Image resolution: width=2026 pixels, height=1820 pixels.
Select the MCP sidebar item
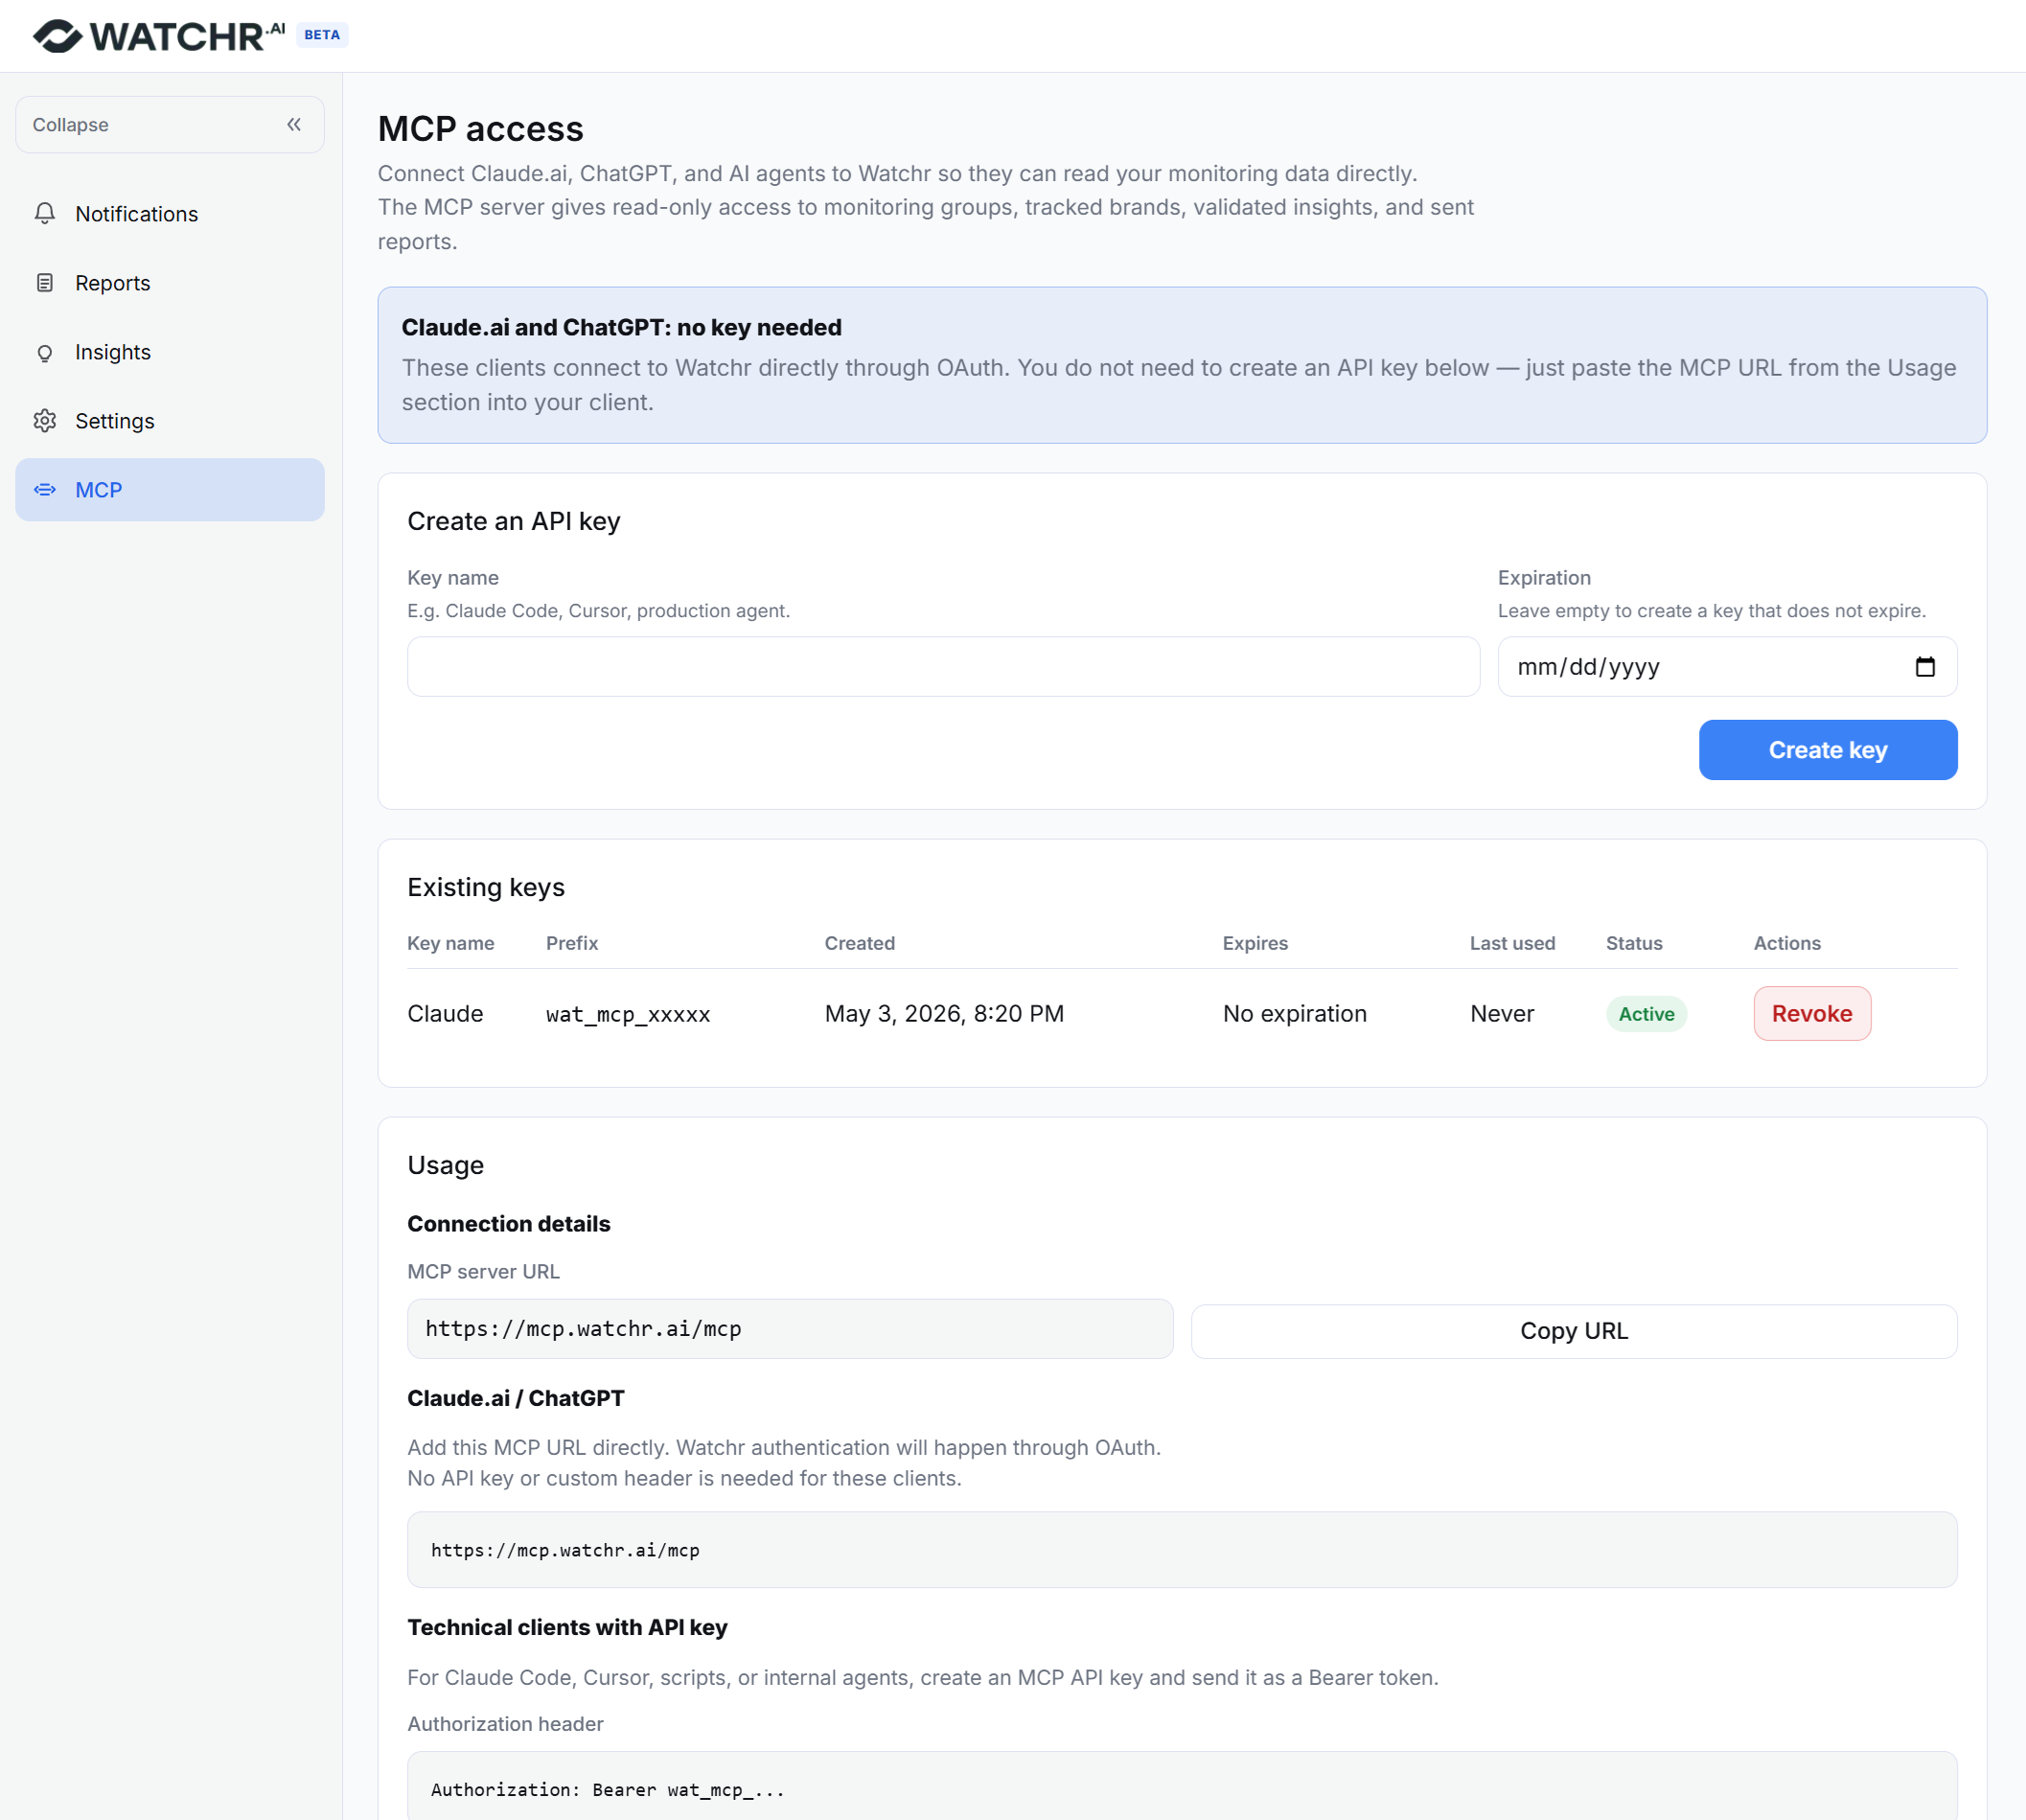coord(170,490)
